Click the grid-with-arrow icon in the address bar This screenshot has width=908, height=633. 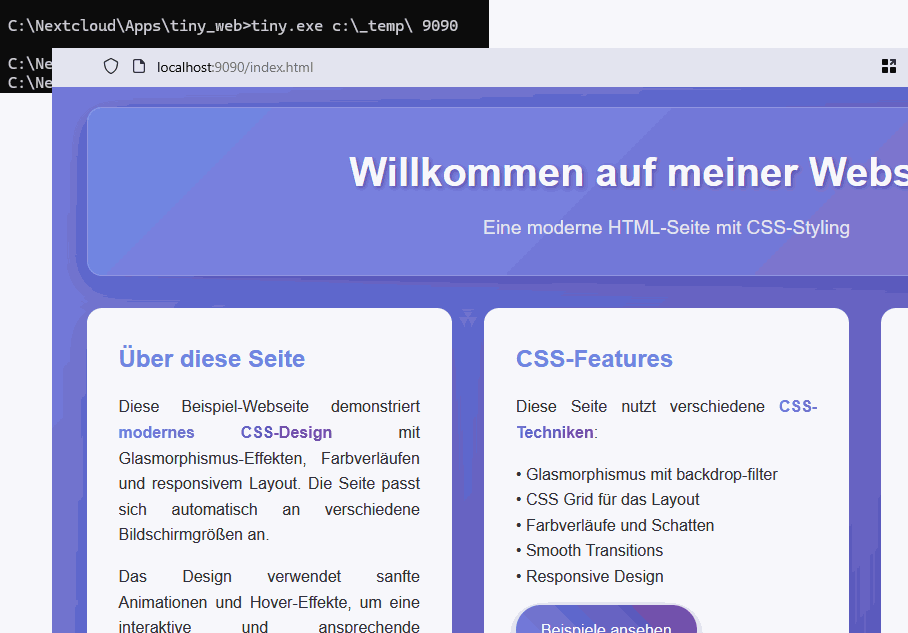click(x=888, y=67)
